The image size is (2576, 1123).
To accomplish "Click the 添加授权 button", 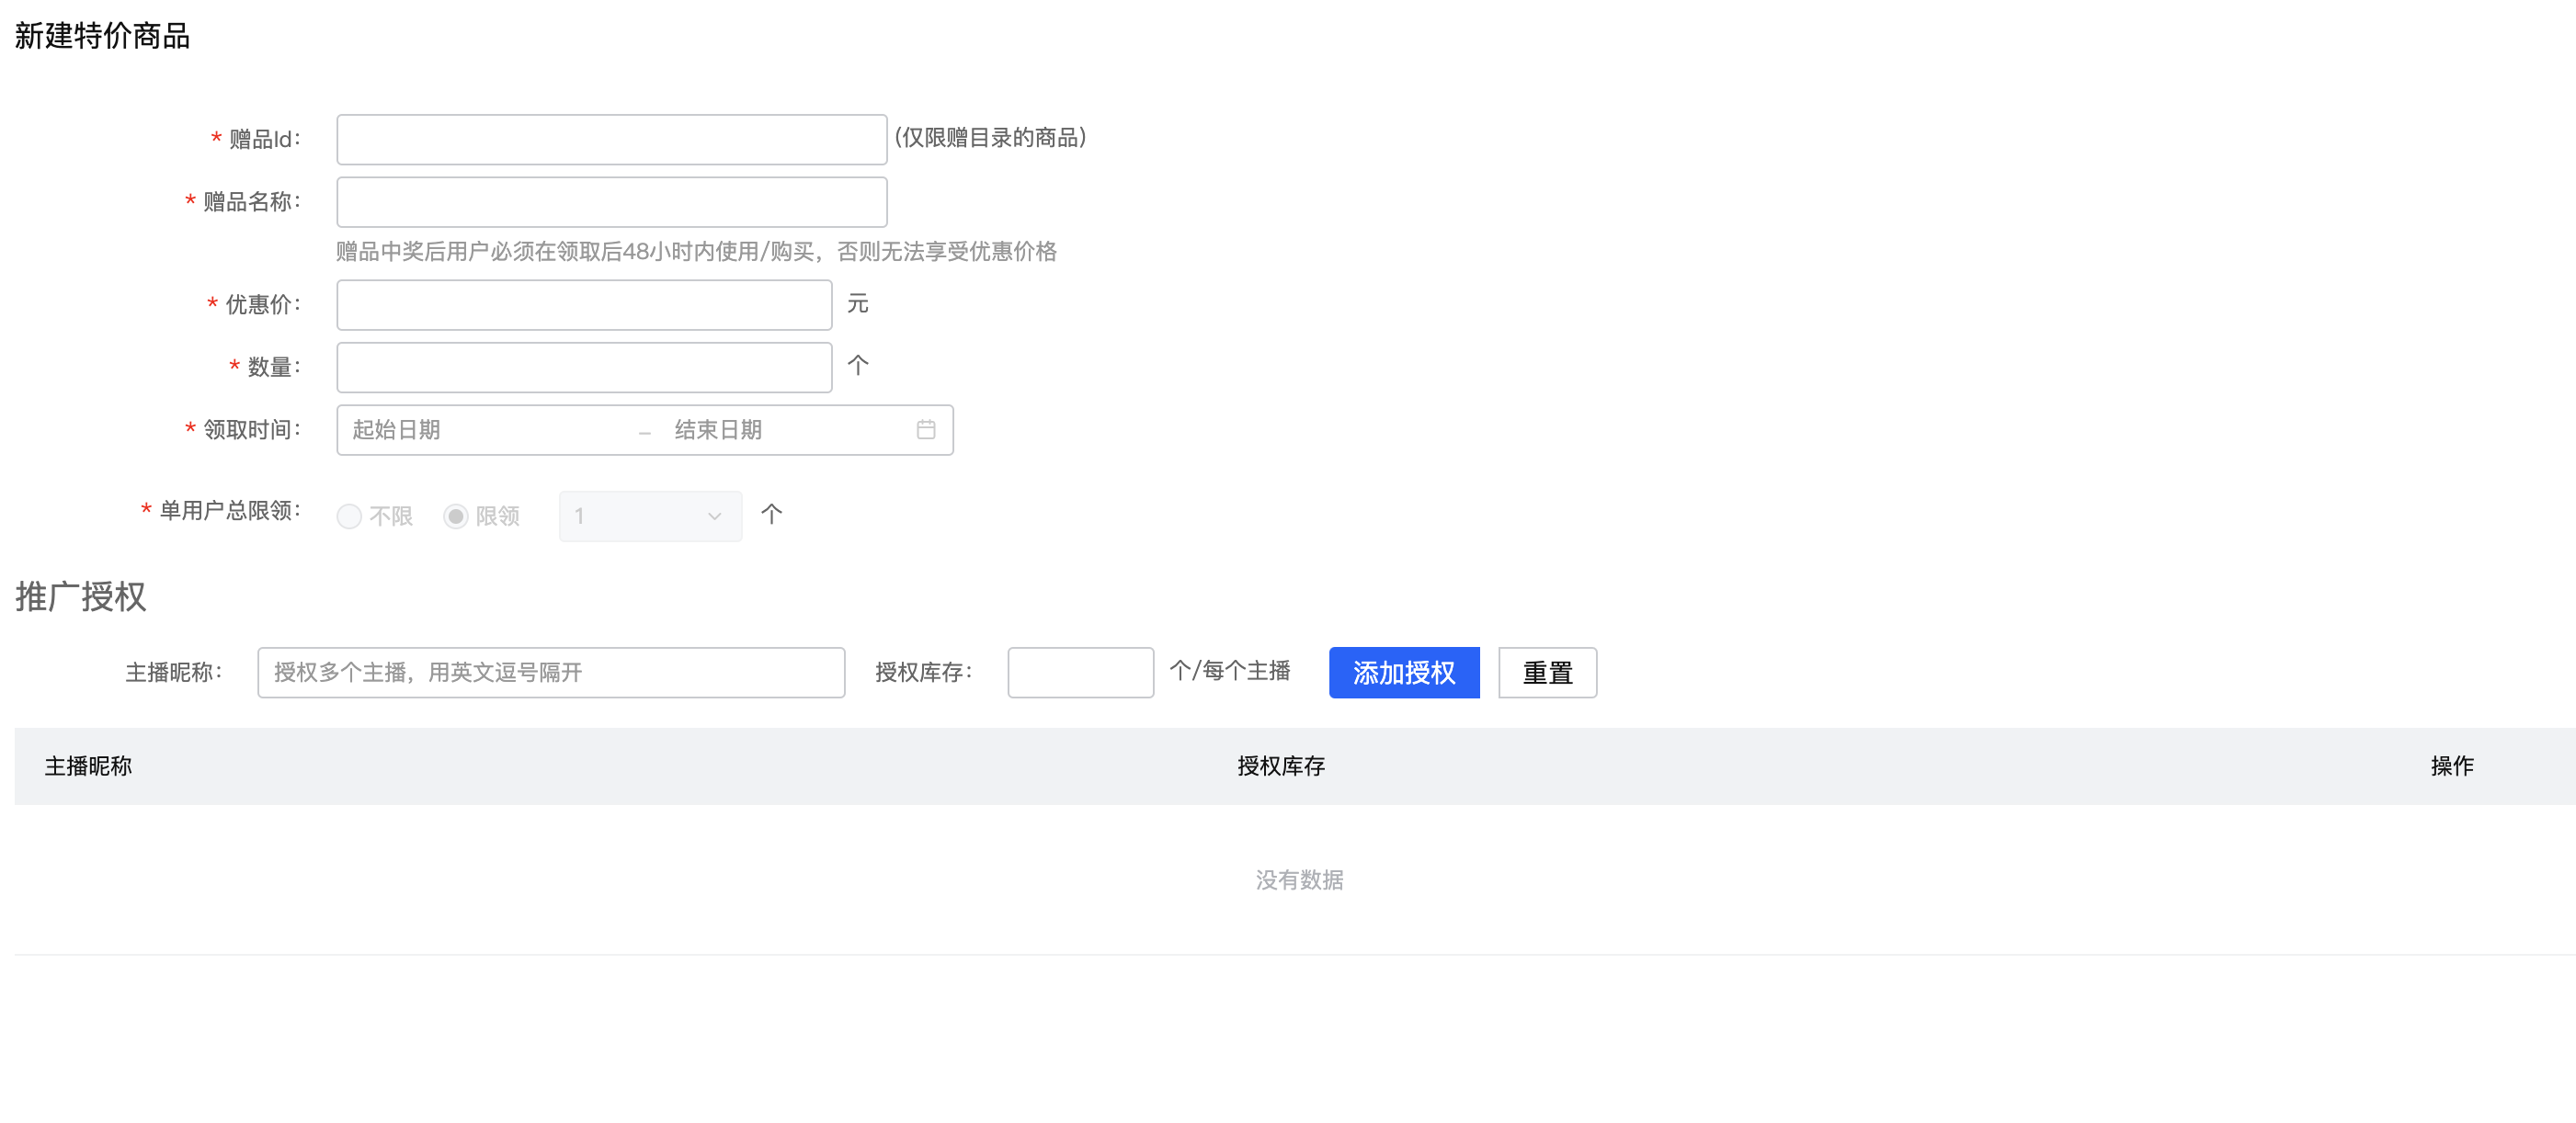I will click(1404, 673).
